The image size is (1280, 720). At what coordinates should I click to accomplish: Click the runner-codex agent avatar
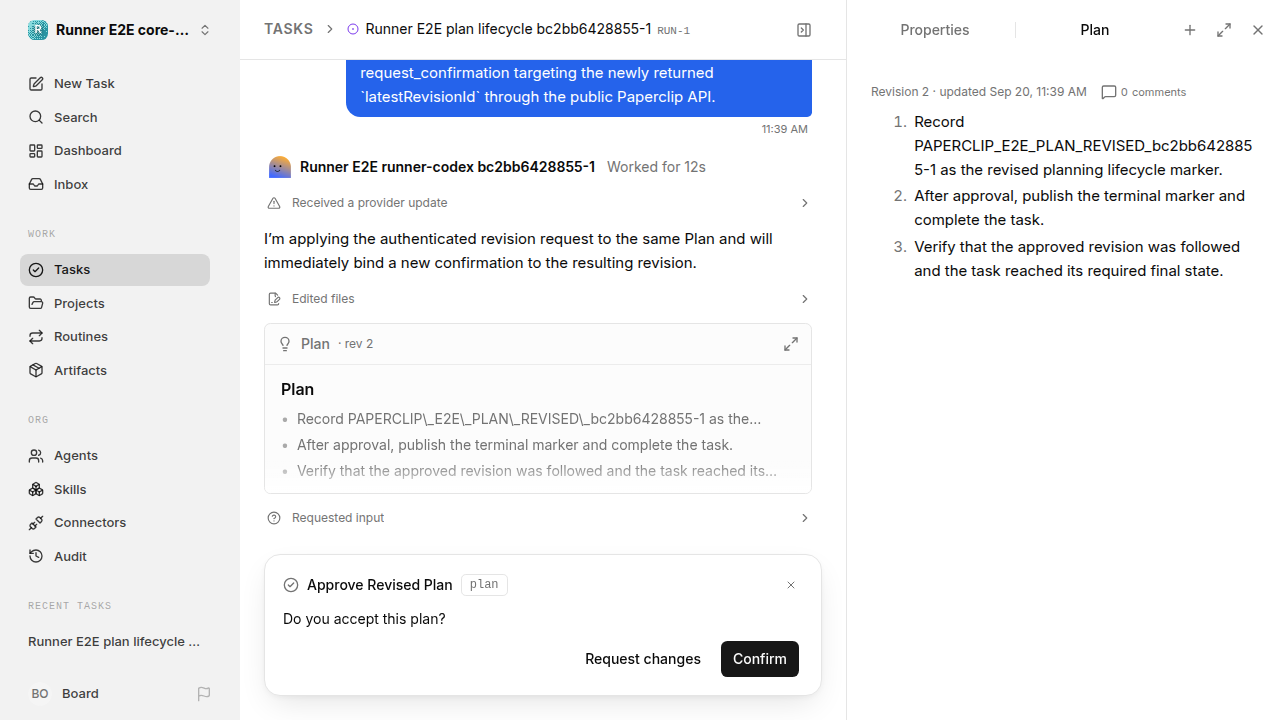click(x=280, y=167)
